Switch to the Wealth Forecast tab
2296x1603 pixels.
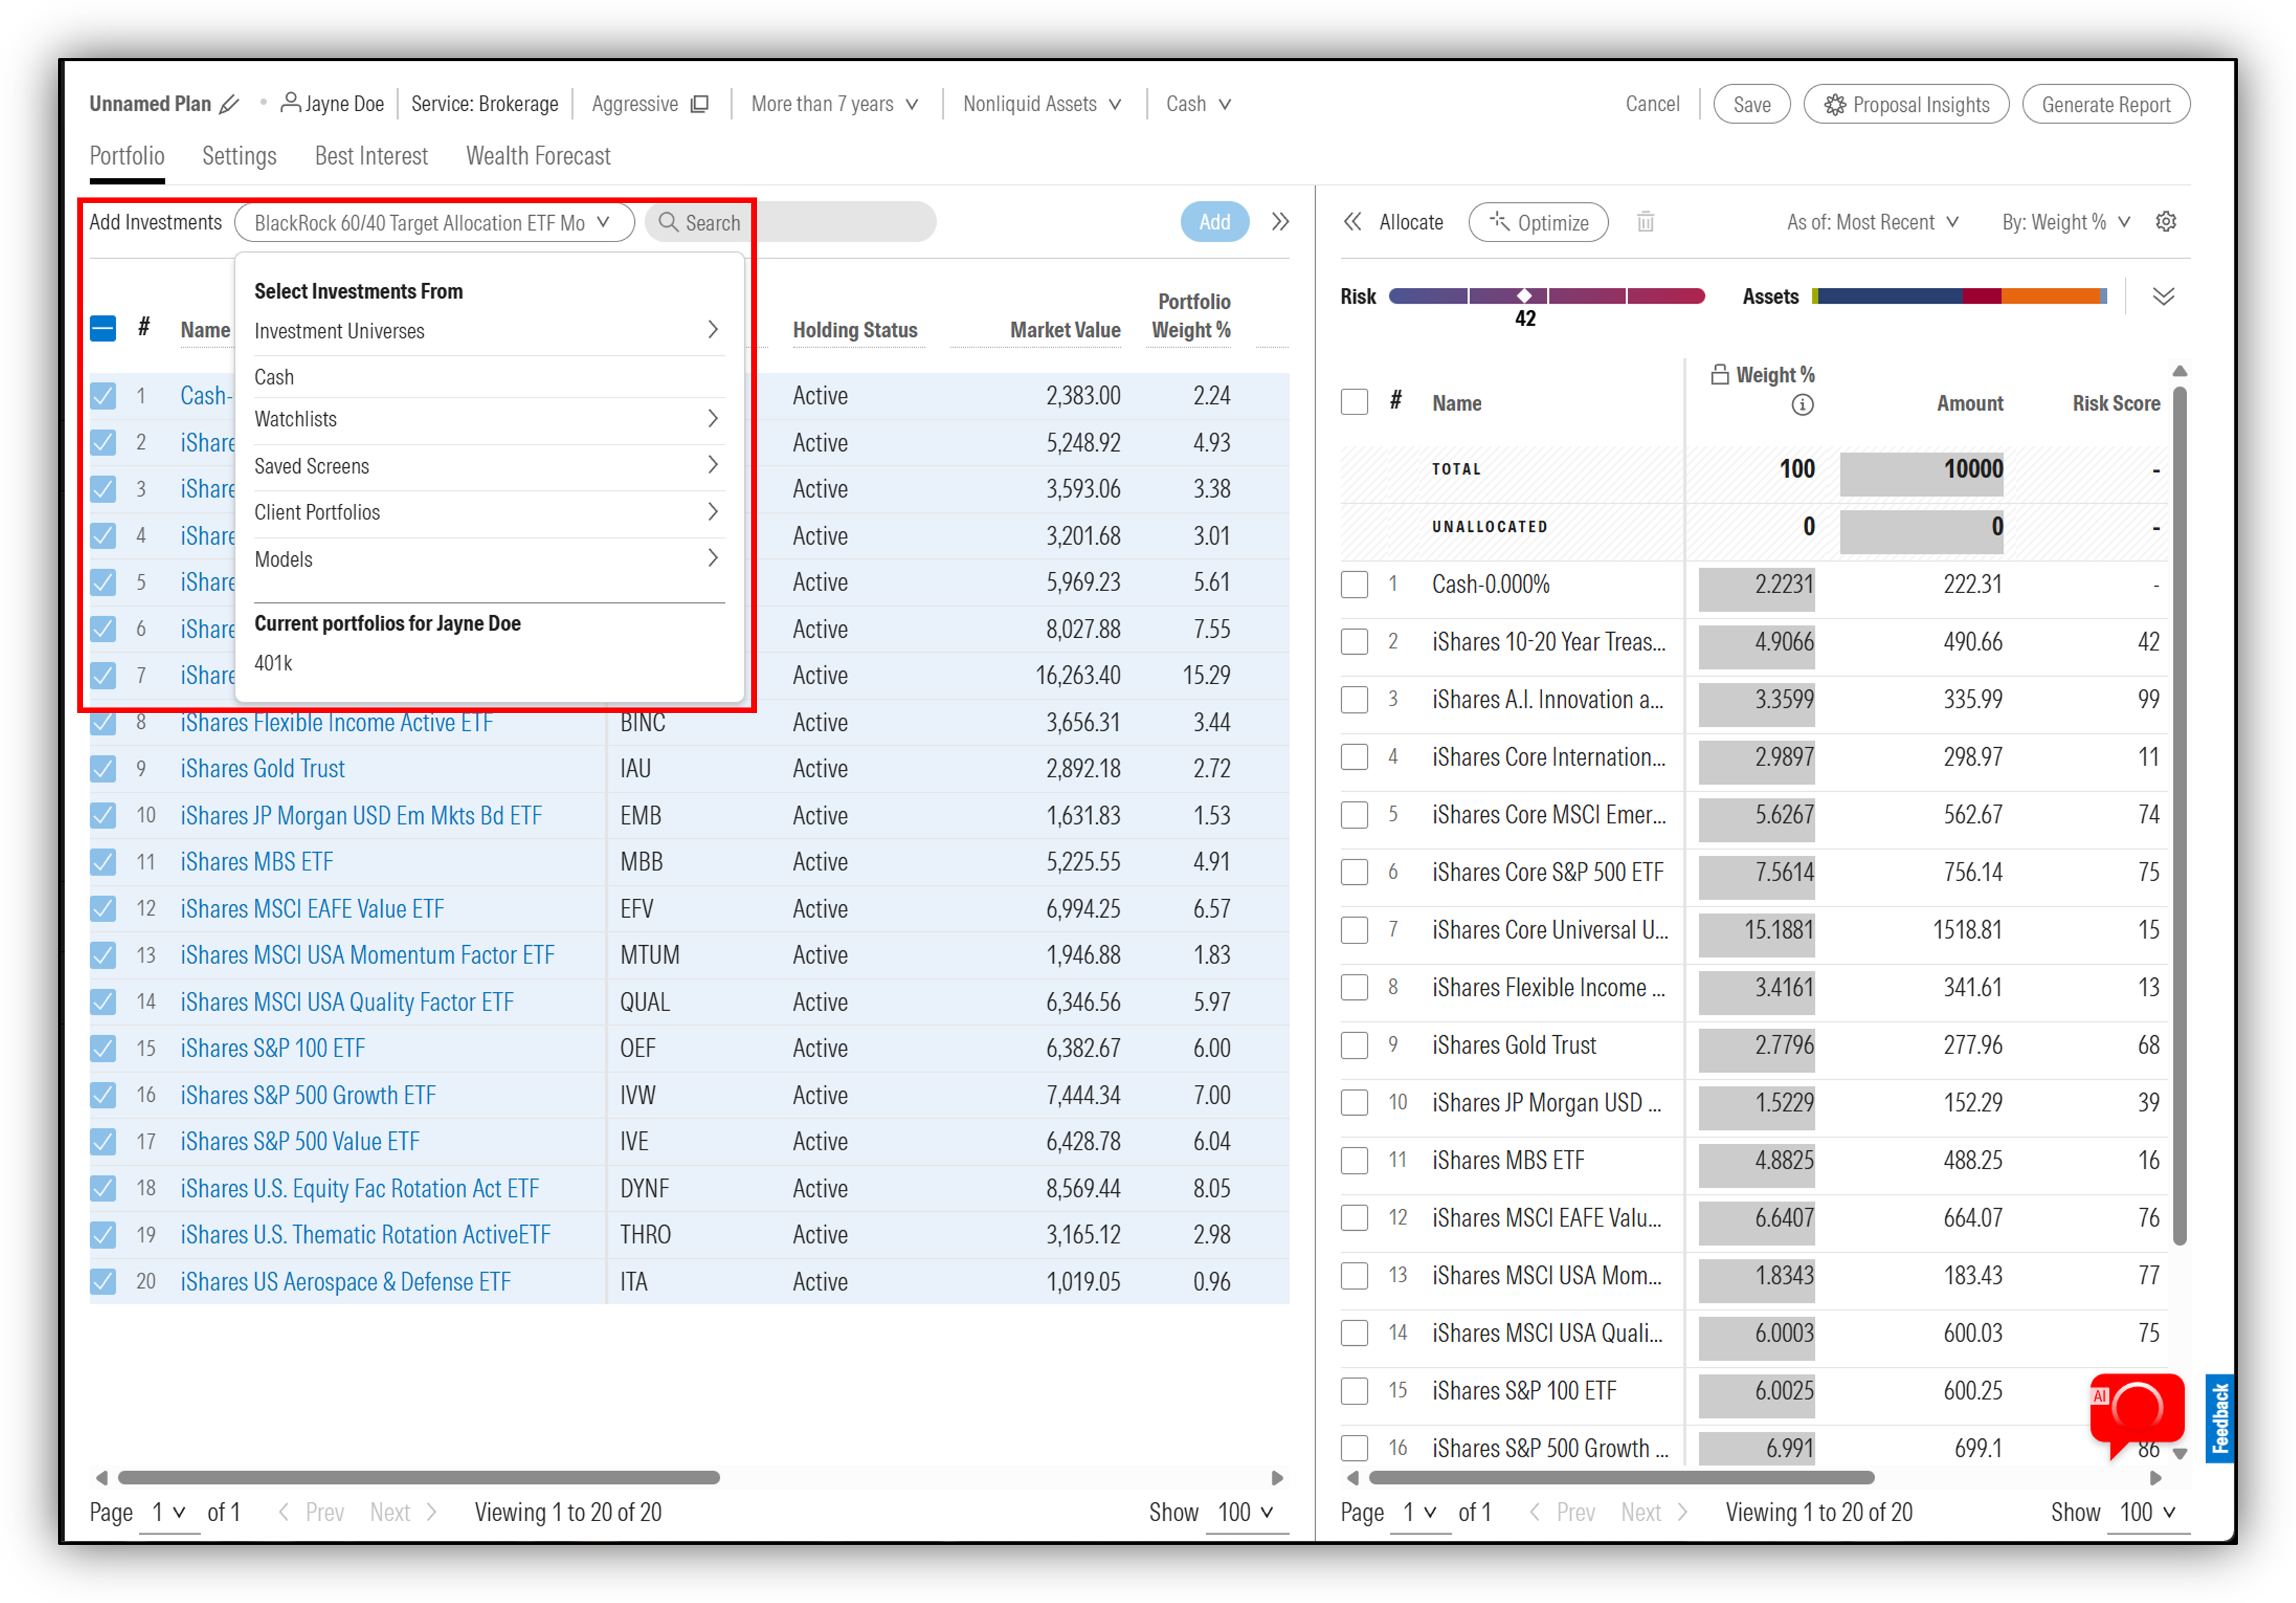pyautogui.click(x=538, y=156)
